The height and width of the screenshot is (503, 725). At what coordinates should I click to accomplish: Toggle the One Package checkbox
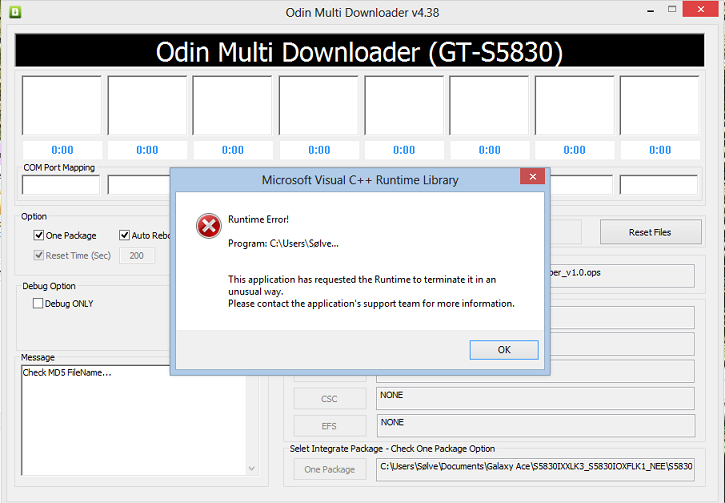(39, 235)
